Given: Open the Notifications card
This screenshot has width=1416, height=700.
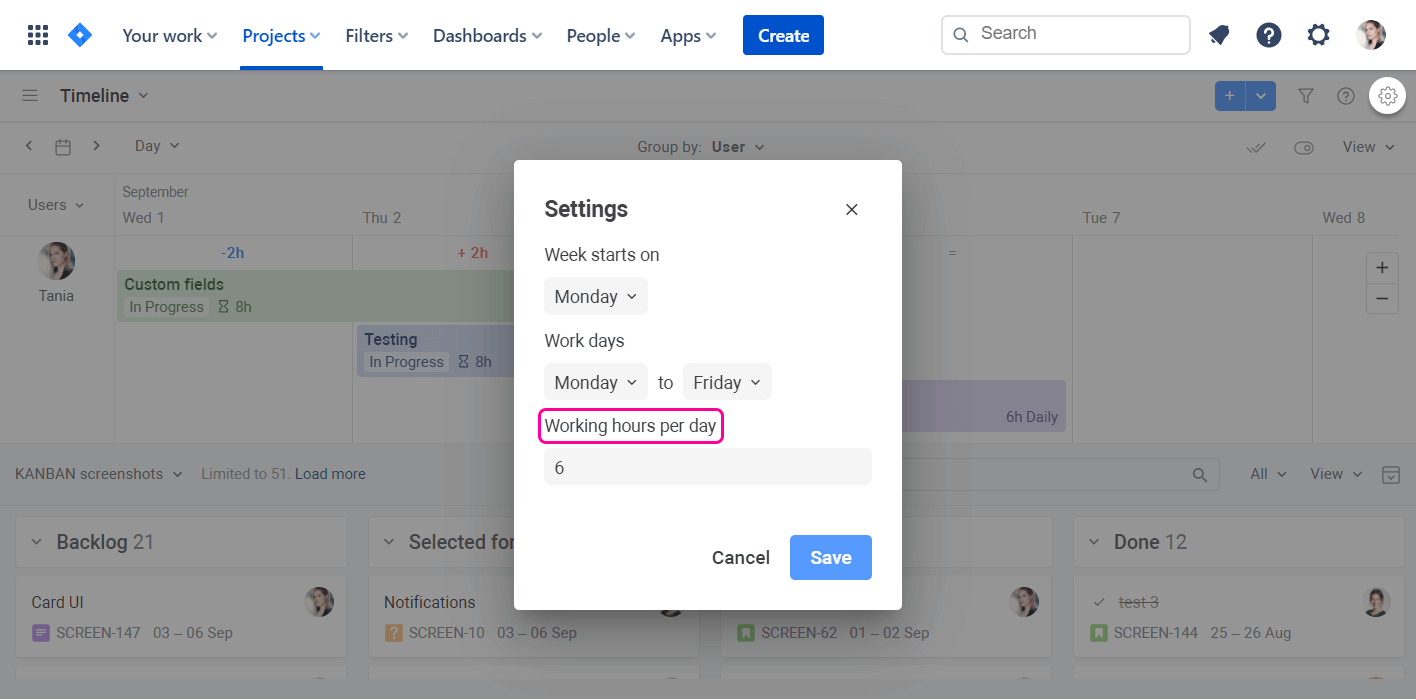Looking at the screenshot, I should (533, 617).
